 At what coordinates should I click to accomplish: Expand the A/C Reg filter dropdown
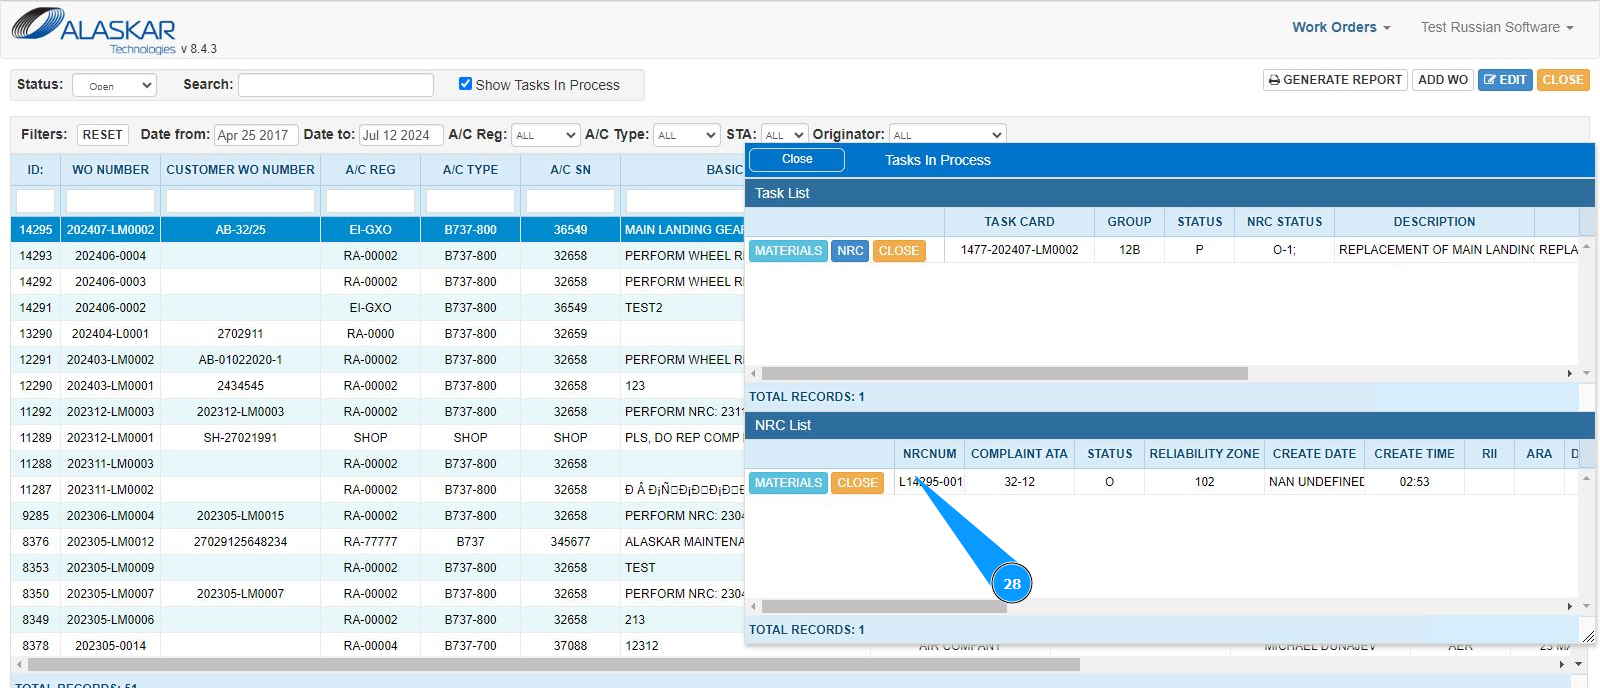click(x=545, y=135)
